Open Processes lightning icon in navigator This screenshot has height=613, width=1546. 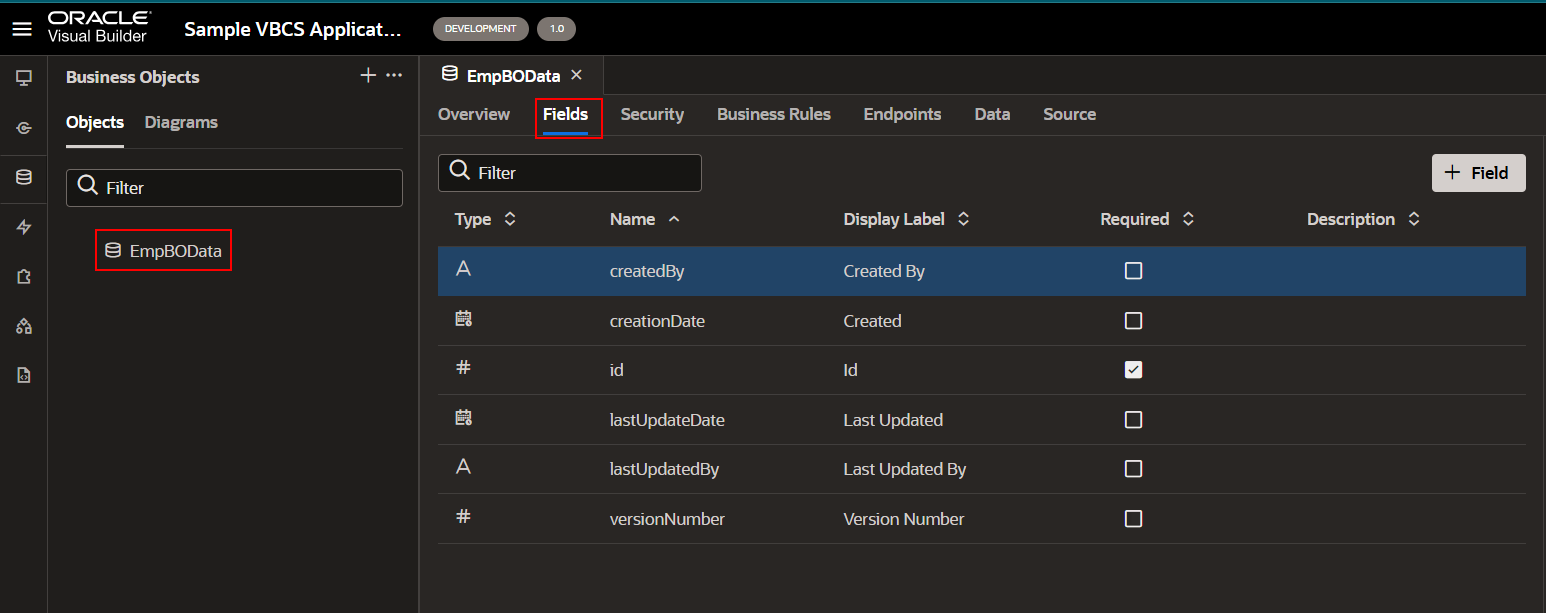coord(24,228)
